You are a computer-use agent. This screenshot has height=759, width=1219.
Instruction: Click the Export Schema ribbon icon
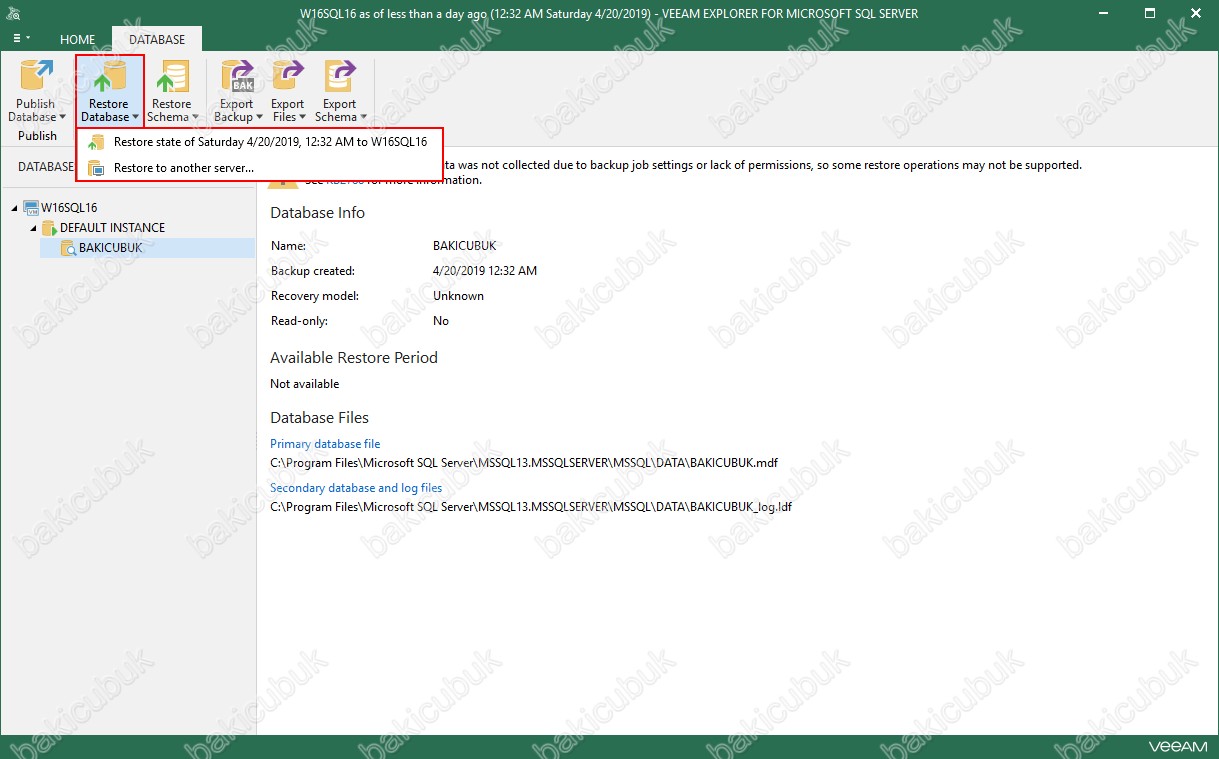point(340,77)
